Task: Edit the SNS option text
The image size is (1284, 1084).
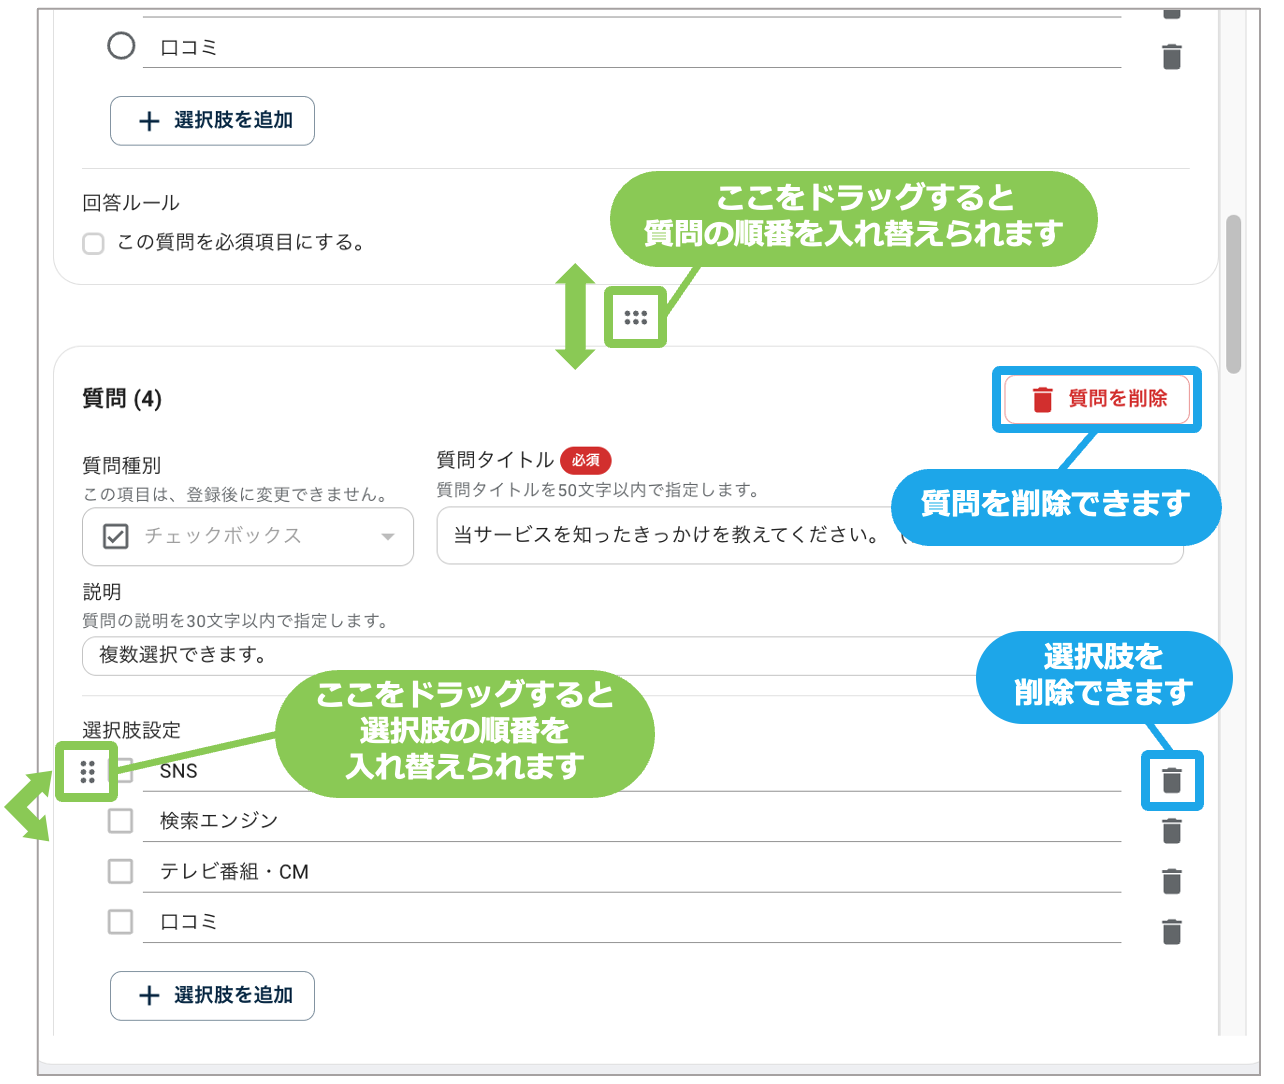Action: tap(632, 771)
